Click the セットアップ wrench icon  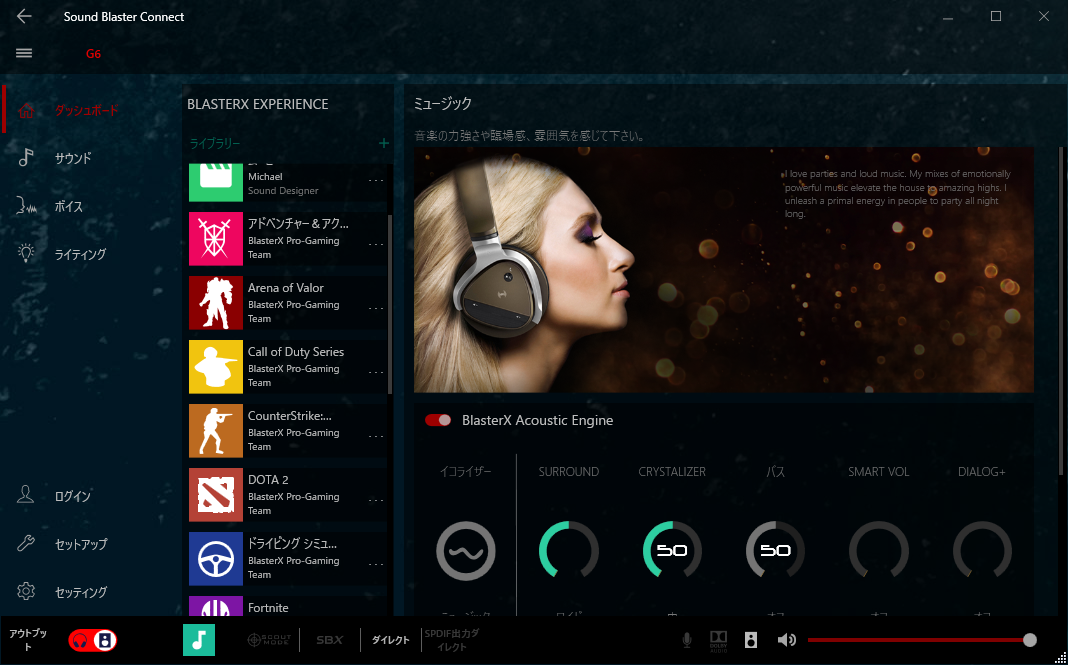(x=26, y=543)
